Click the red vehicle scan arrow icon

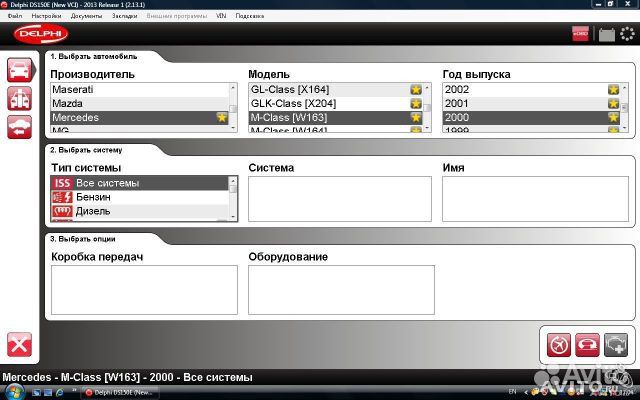[587, 345]
